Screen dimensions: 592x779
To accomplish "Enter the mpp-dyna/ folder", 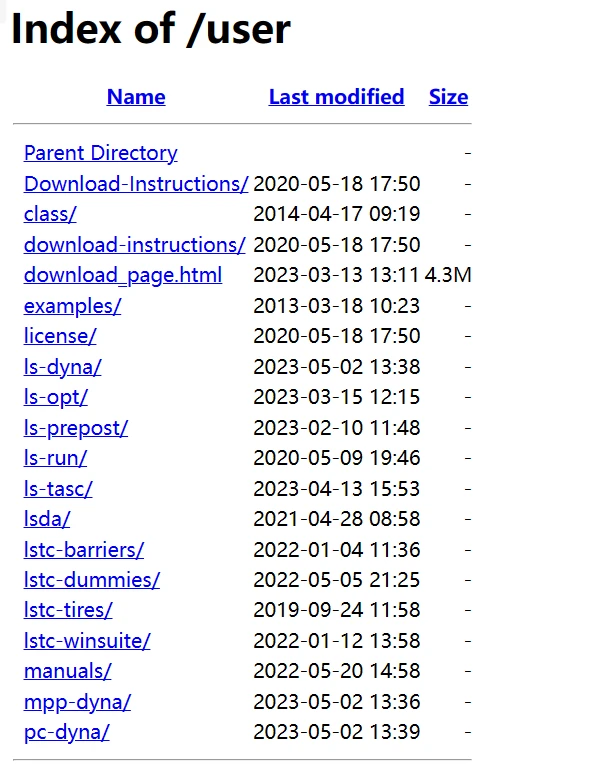I will tap(77, 702).
